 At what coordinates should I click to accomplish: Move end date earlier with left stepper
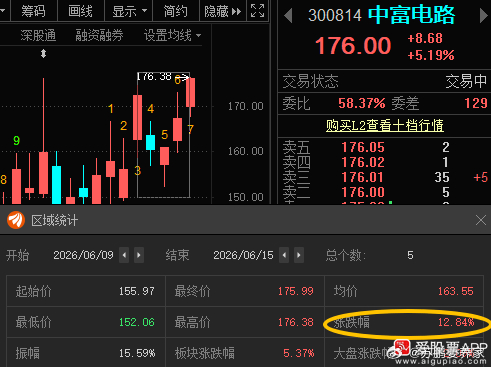(x=284, y=255)
